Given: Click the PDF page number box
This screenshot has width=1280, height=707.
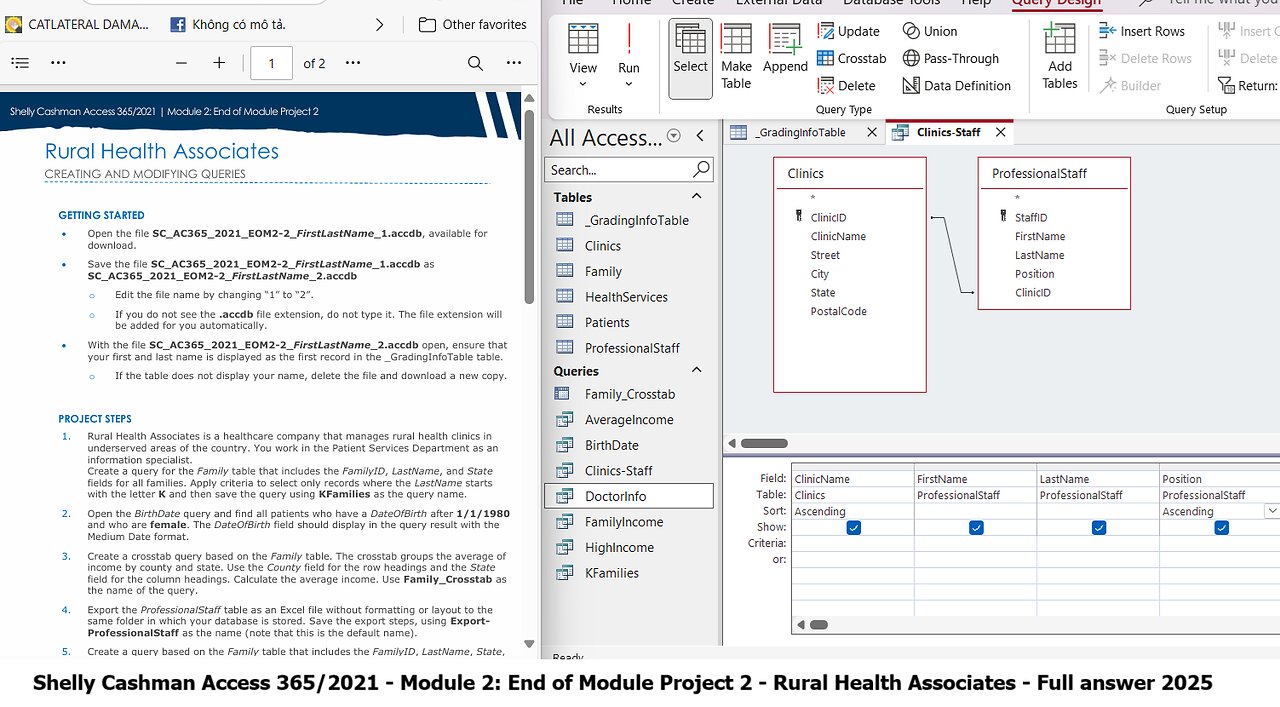Looking at the screenshot, I should pyautogui.click(x=271, y=63).
